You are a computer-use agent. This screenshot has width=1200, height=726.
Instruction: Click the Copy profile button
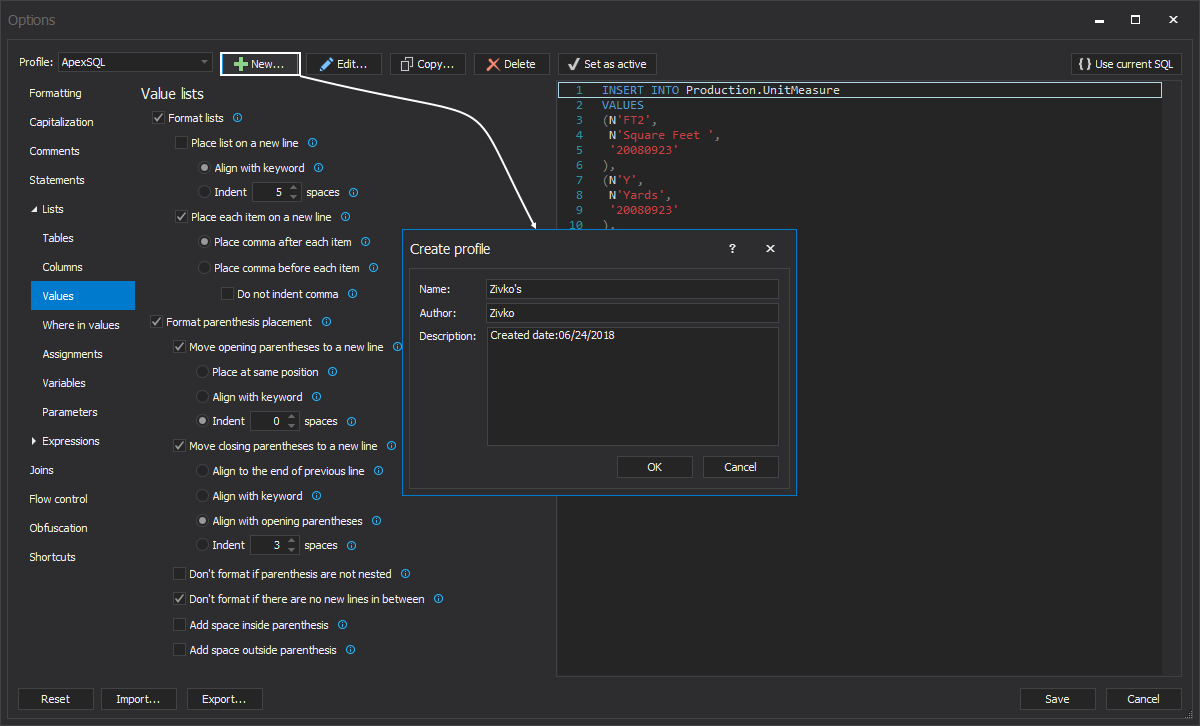(427, 64)
